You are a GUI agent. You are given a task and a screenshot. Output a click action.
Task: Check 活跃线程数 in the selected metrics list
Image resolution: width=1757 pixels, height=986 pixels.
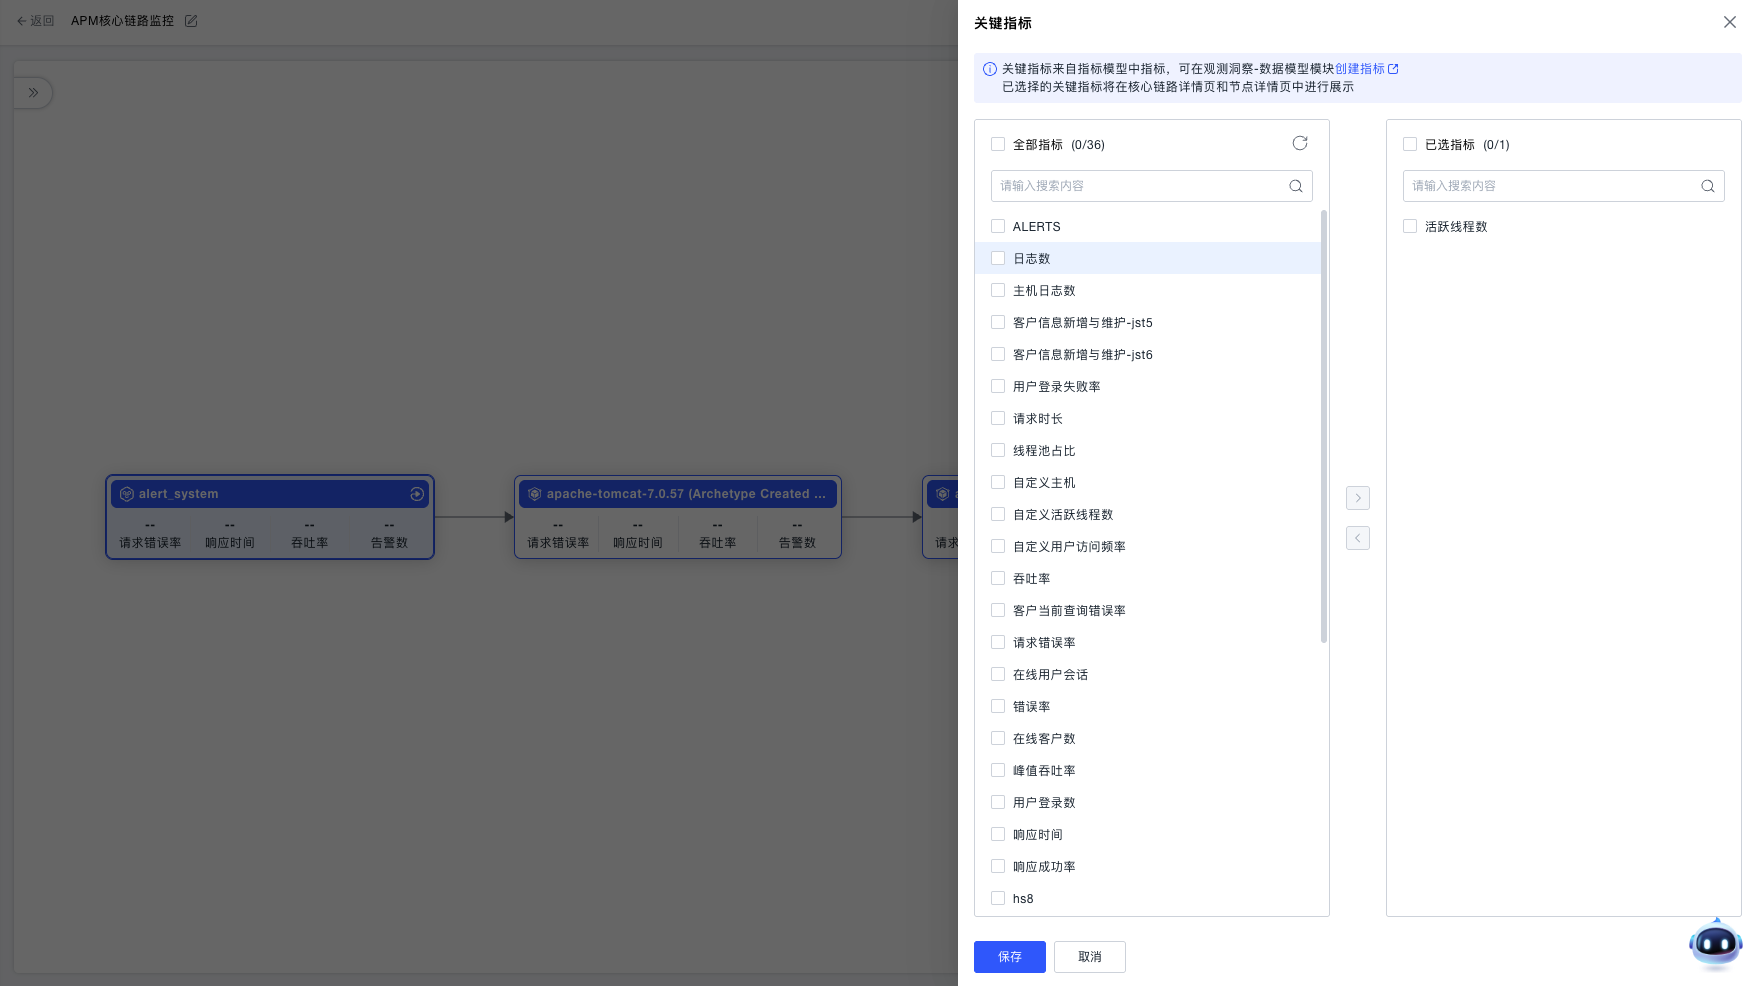[x=1410, y=226]
